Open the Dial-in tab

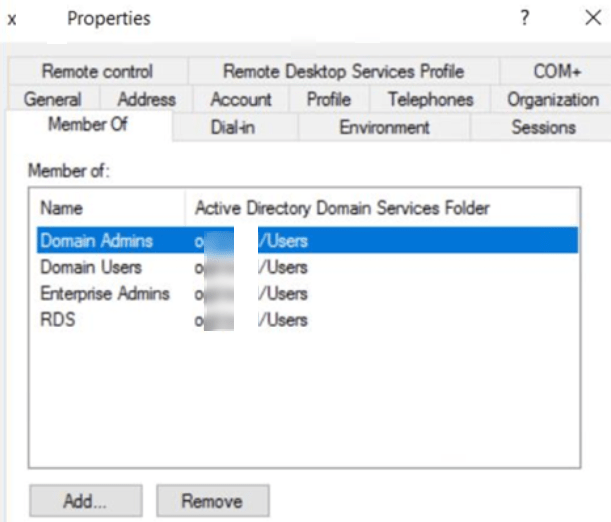click(x=234, y=128)
